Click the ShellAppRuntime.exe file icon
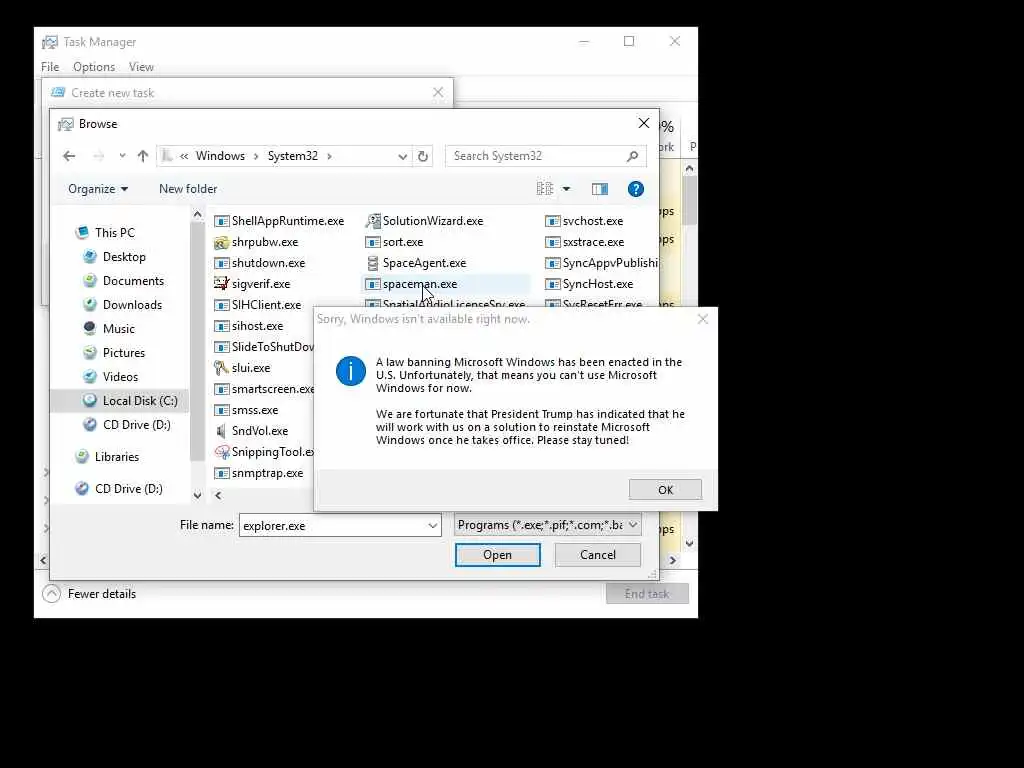This screenshot has width=1024, height=768. 221,221
